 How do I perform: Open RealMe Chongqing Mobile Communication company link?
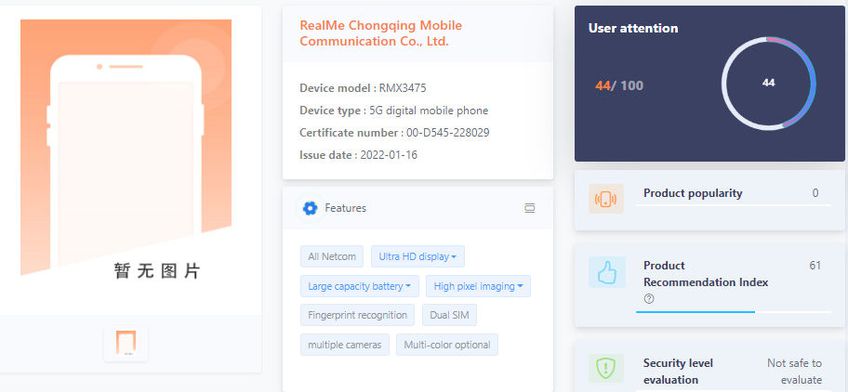click(x=381, y=33)
